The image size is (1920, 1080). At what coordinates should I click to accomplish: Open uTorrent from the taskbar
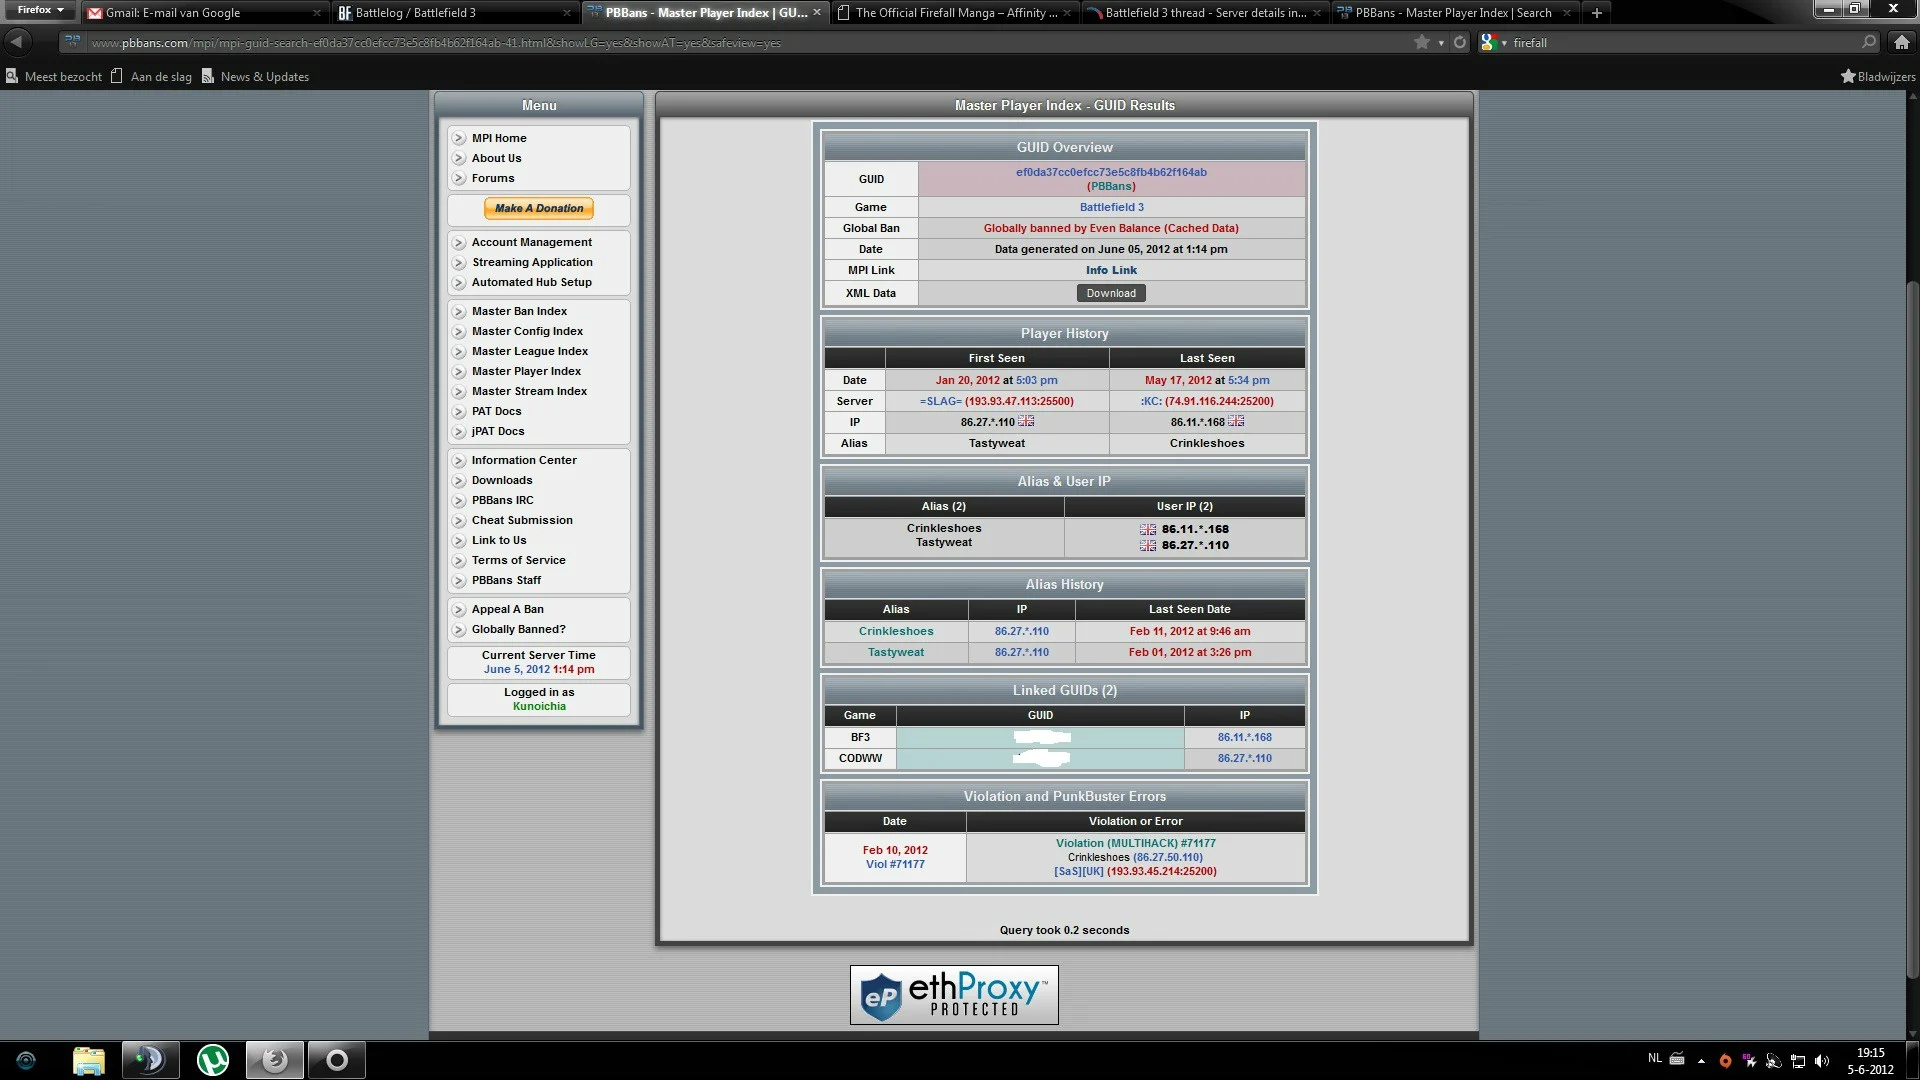[212, 1060]
